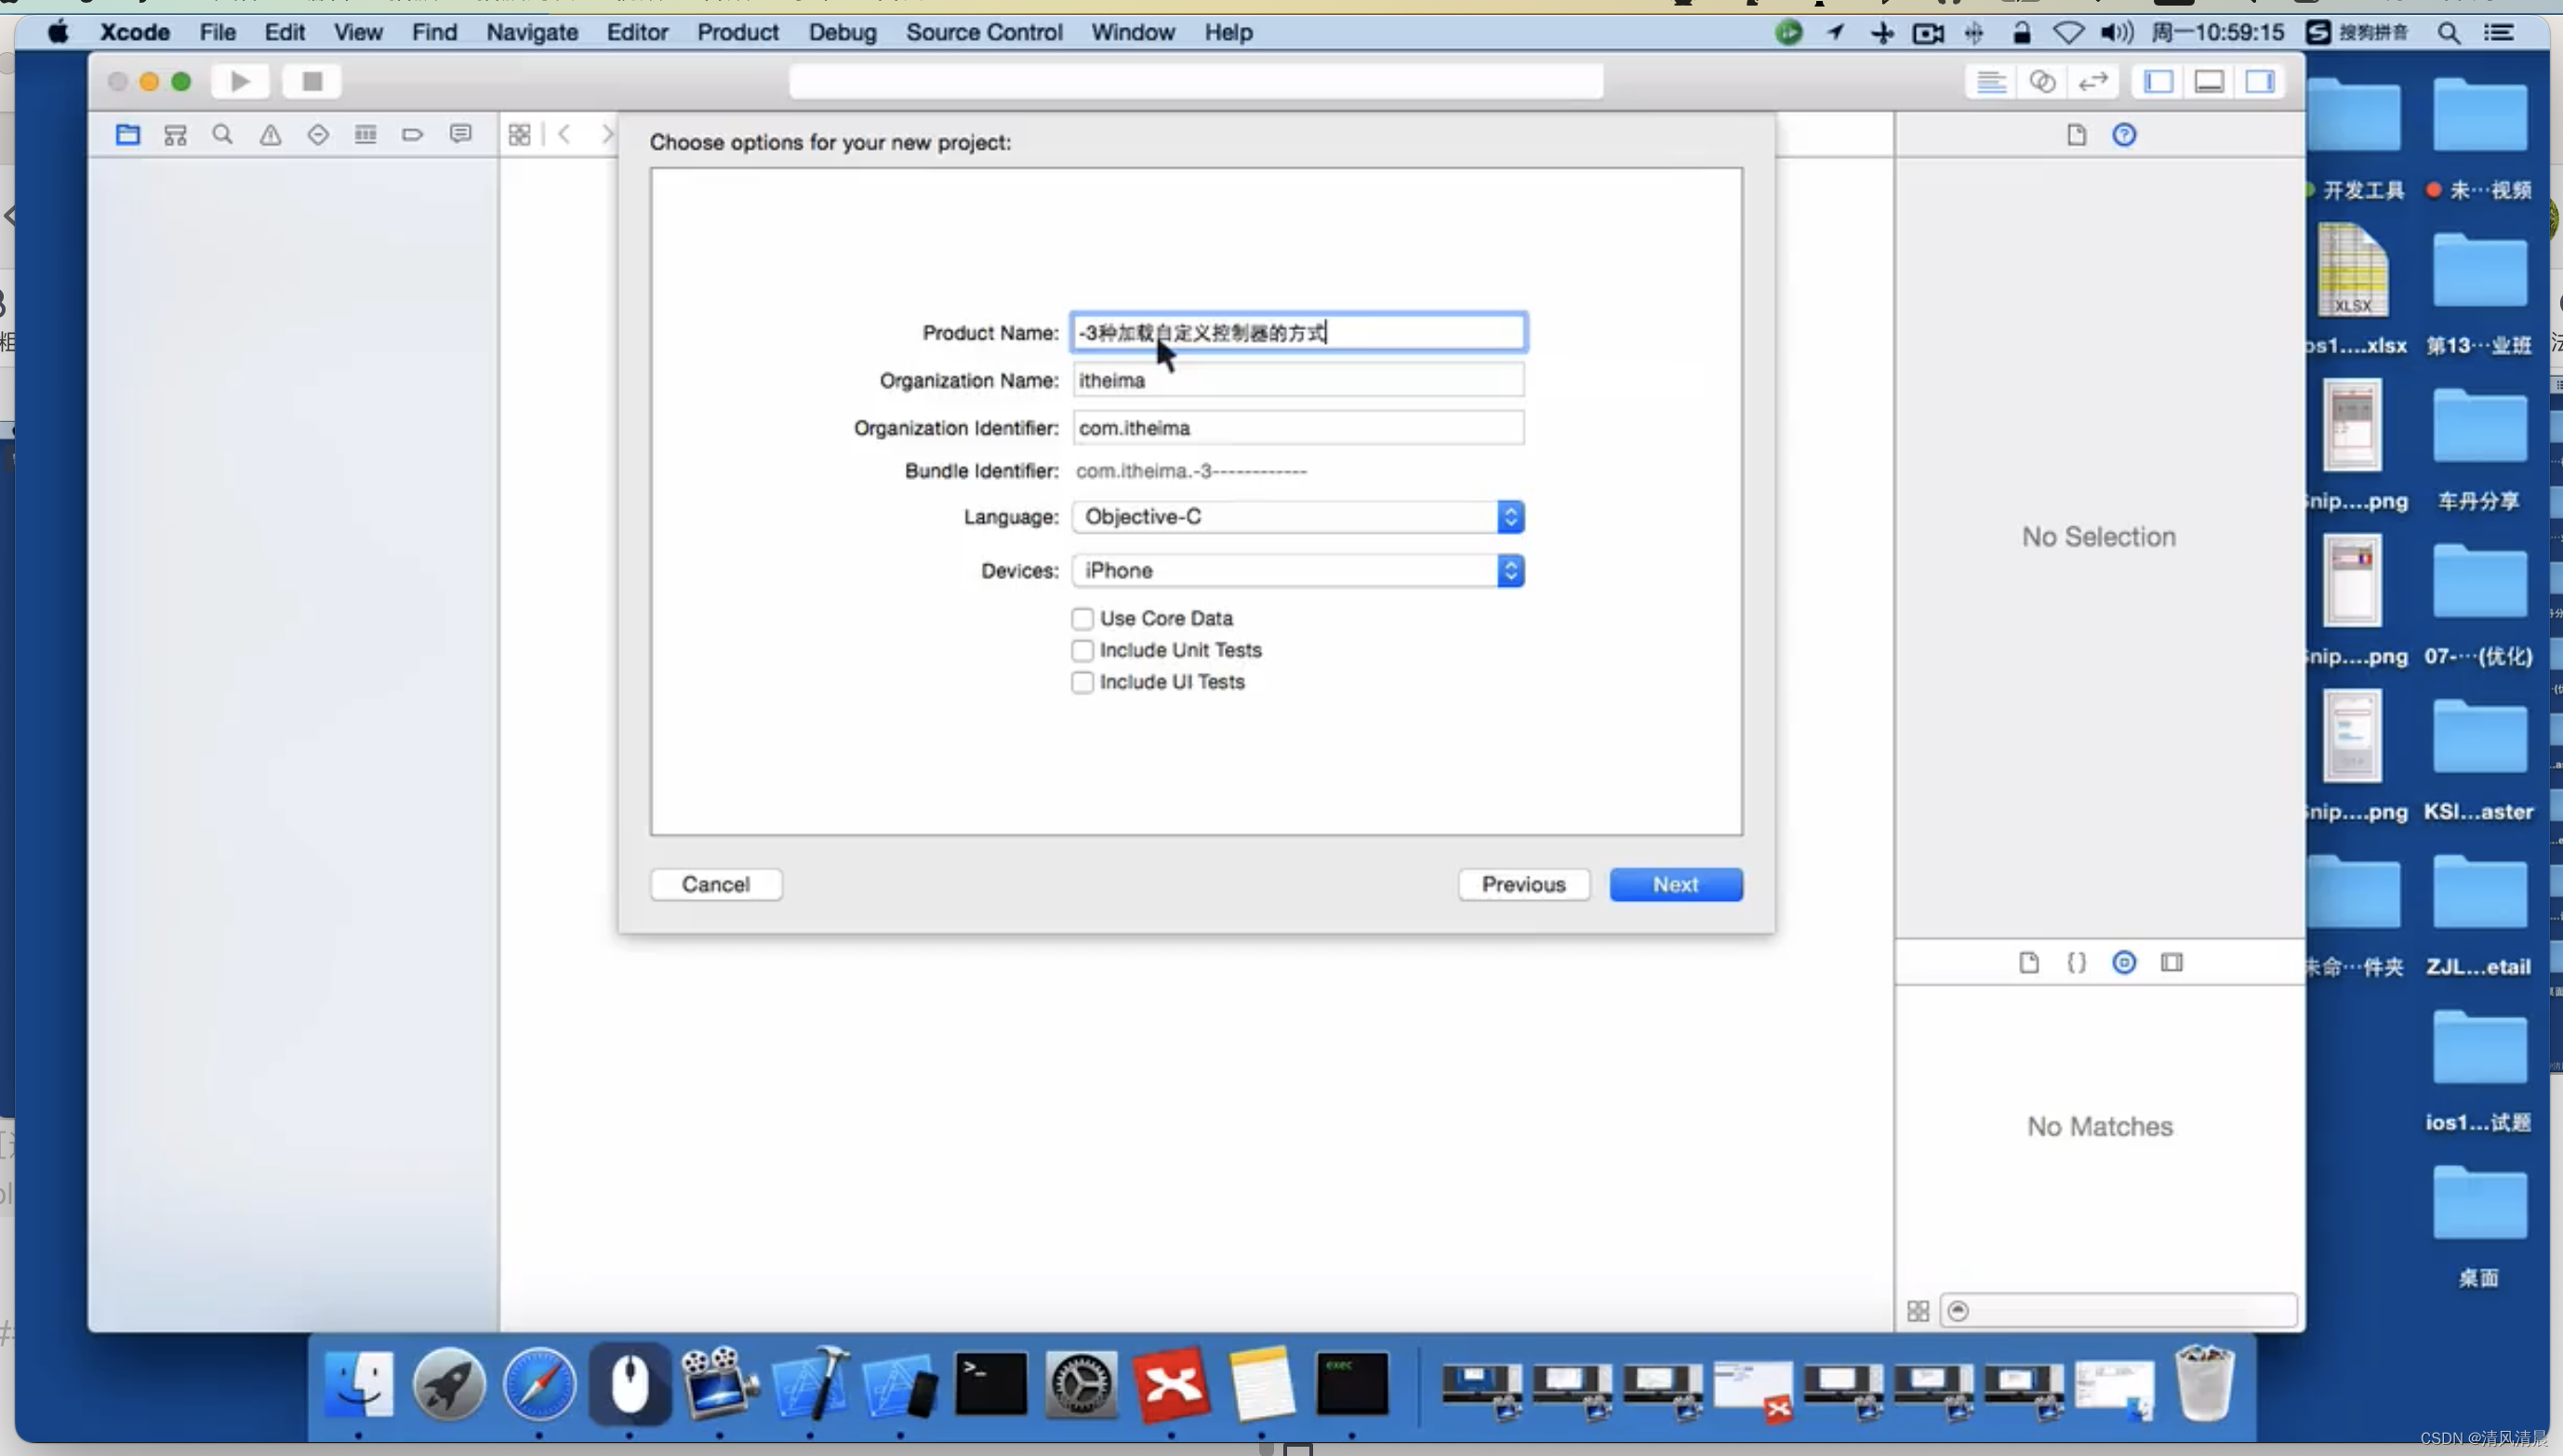Click the Cancel button to dismiss
The height and width of the screenshot is (1456, 2563).
pyautogui.click(x=714, y=882)
